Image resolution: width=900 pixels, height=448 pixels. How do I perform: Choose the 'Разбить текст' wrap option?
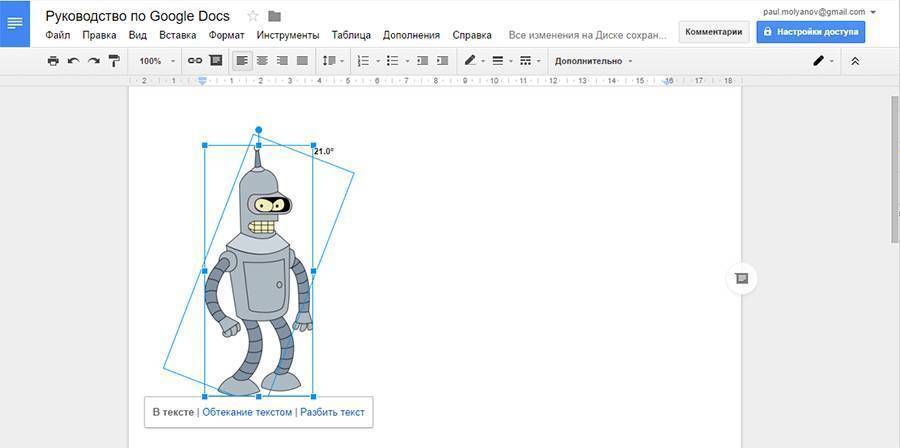point(332,412)
